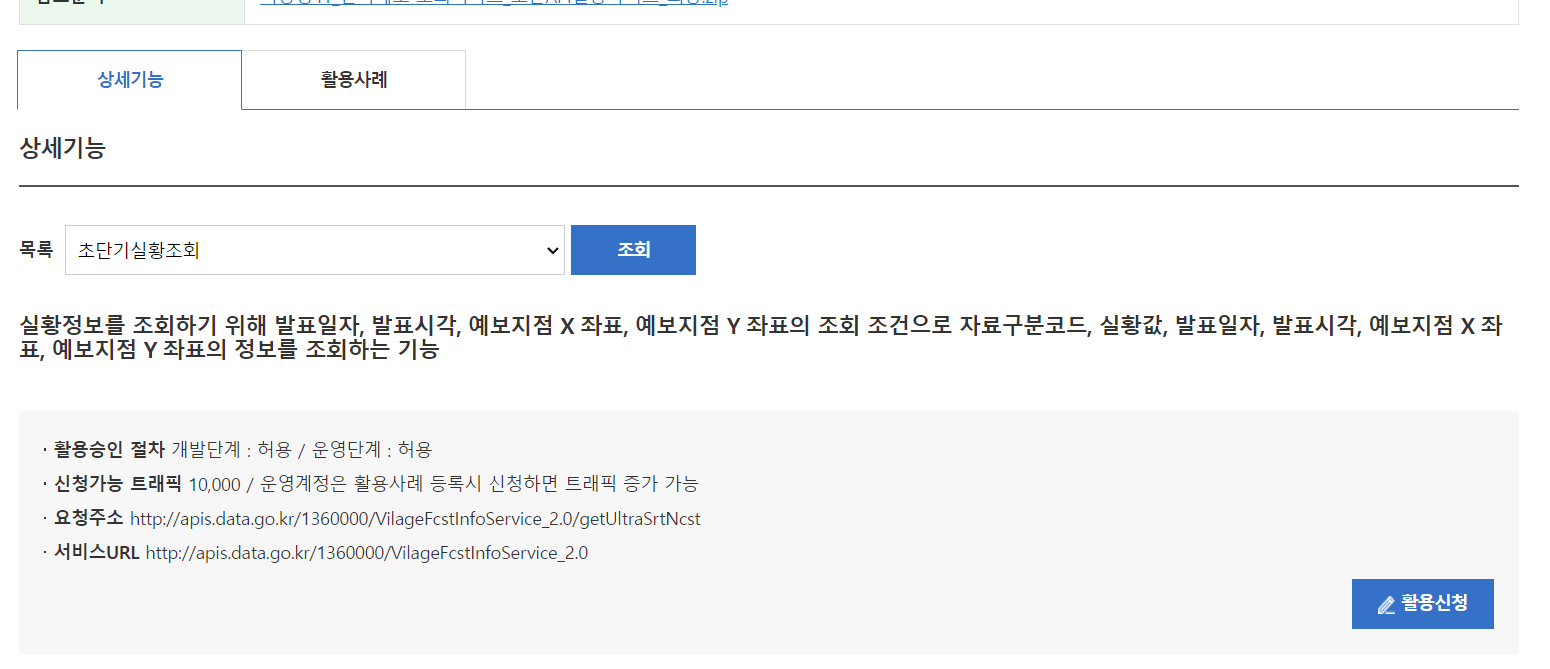Click the pencil icon on 활용신청 button
Image resolution: width=1550 pixels, height=669 pixels.
pos(1385,604)
